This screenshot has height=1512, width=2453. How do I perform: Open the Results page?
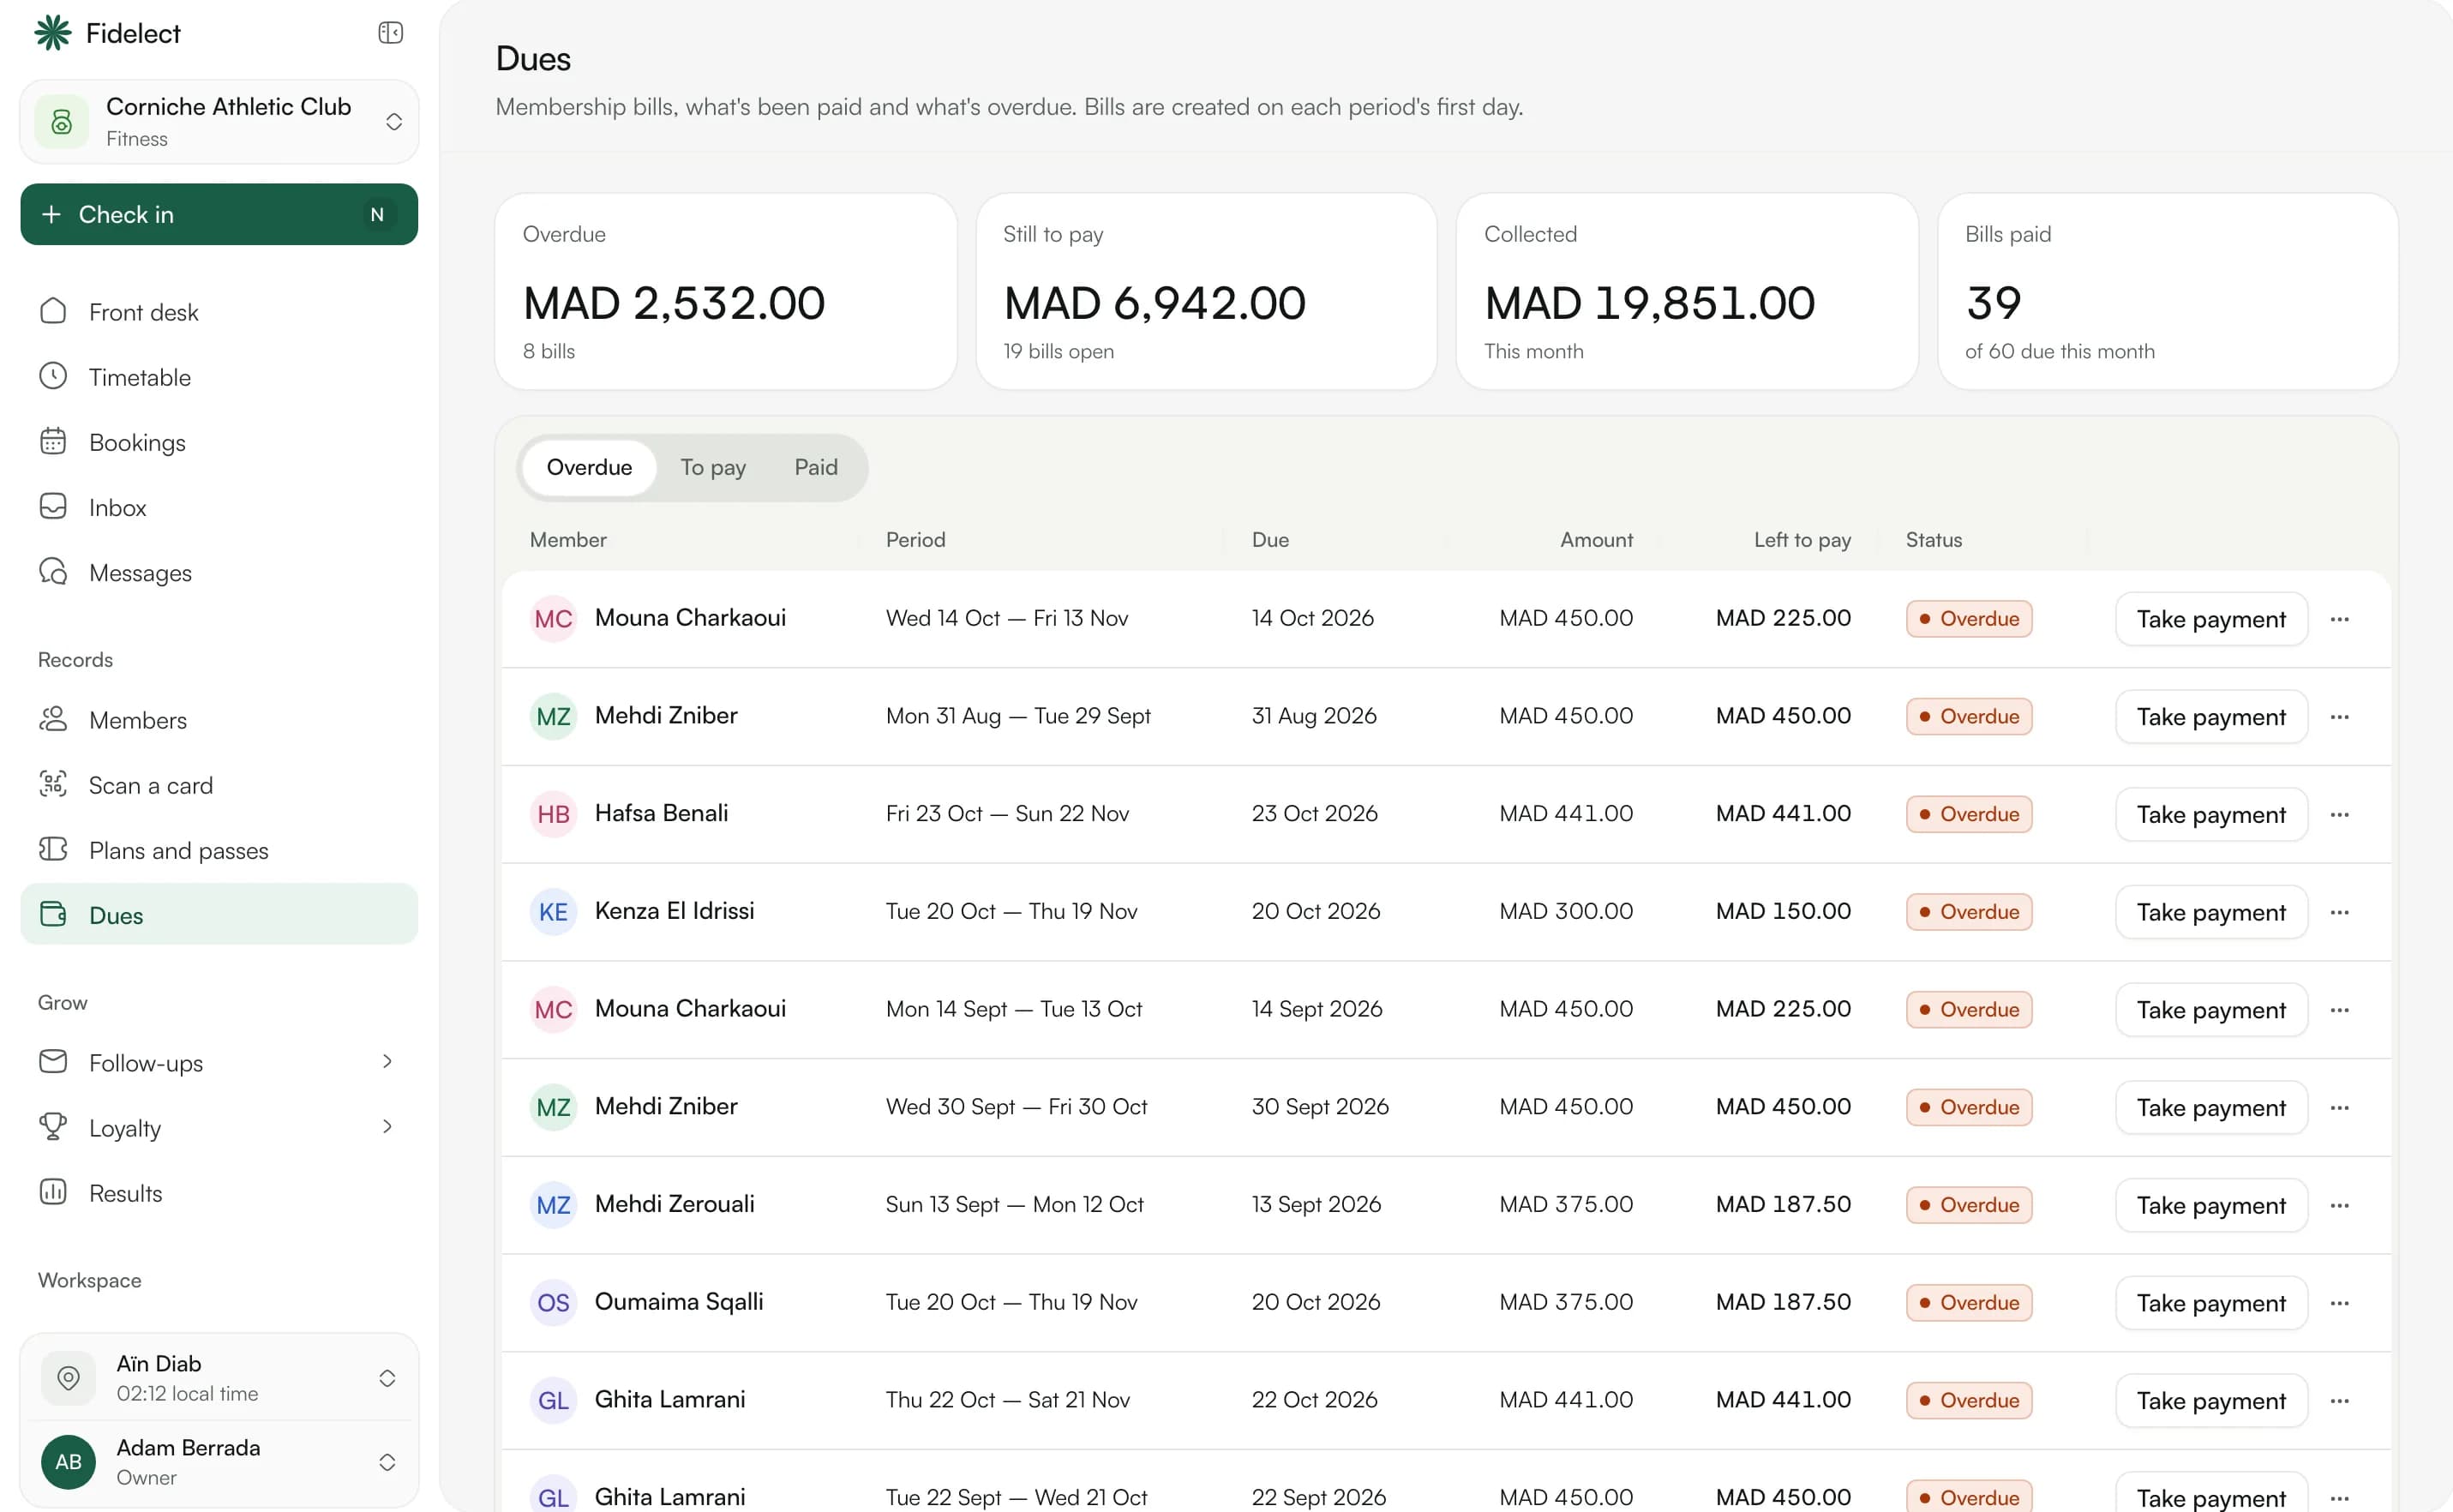pyautogui.click(x=219, y=1193)
